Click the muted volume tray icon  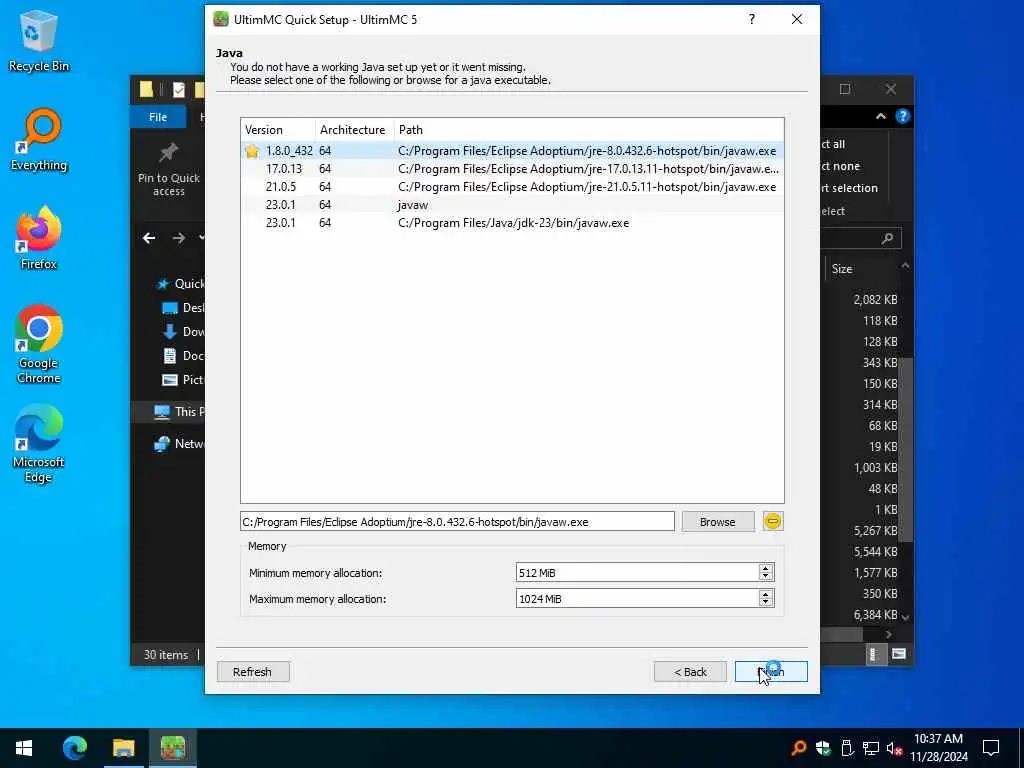click(894, 748)
